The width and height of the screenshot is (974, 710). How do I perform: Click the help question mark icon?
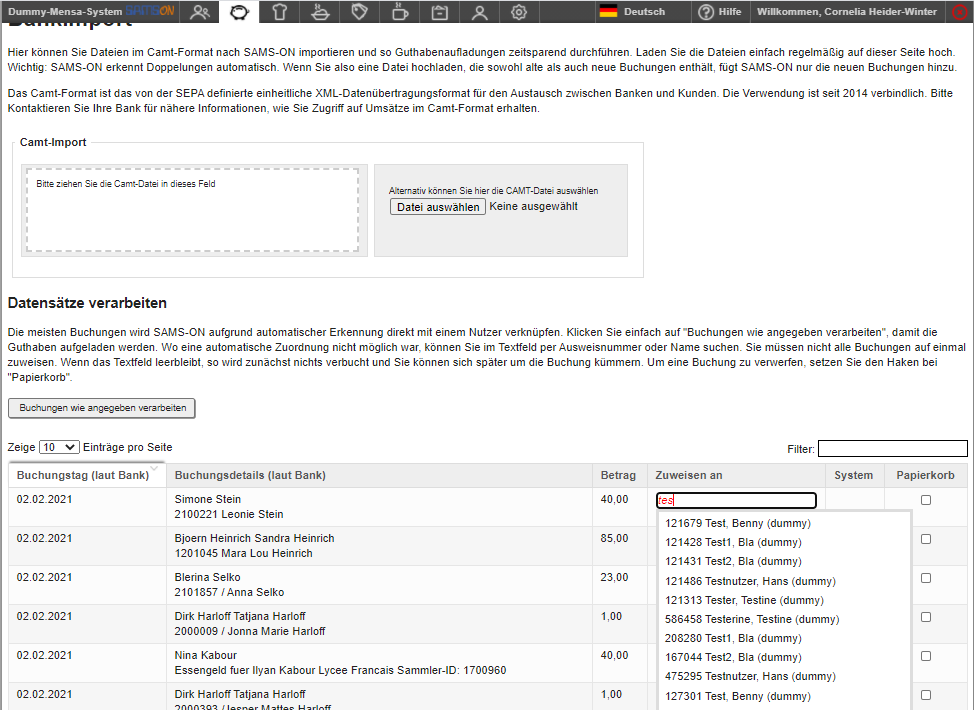click(706, 12)
